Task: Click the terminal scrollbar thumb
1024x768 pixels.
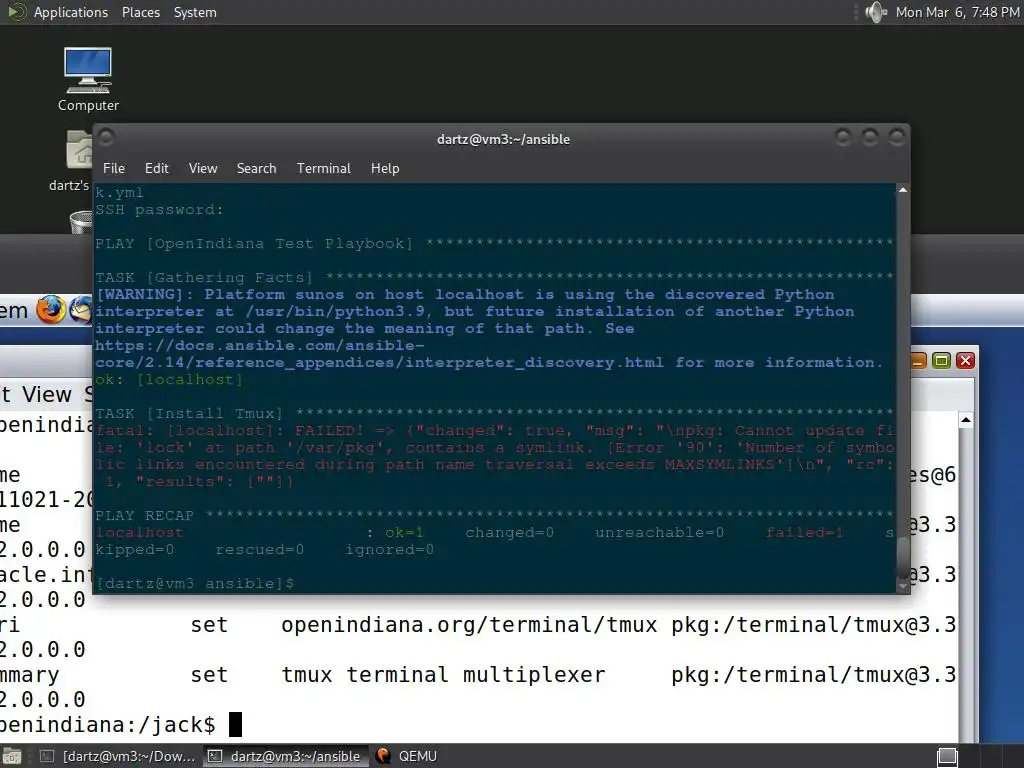Action: coord(903,557)
